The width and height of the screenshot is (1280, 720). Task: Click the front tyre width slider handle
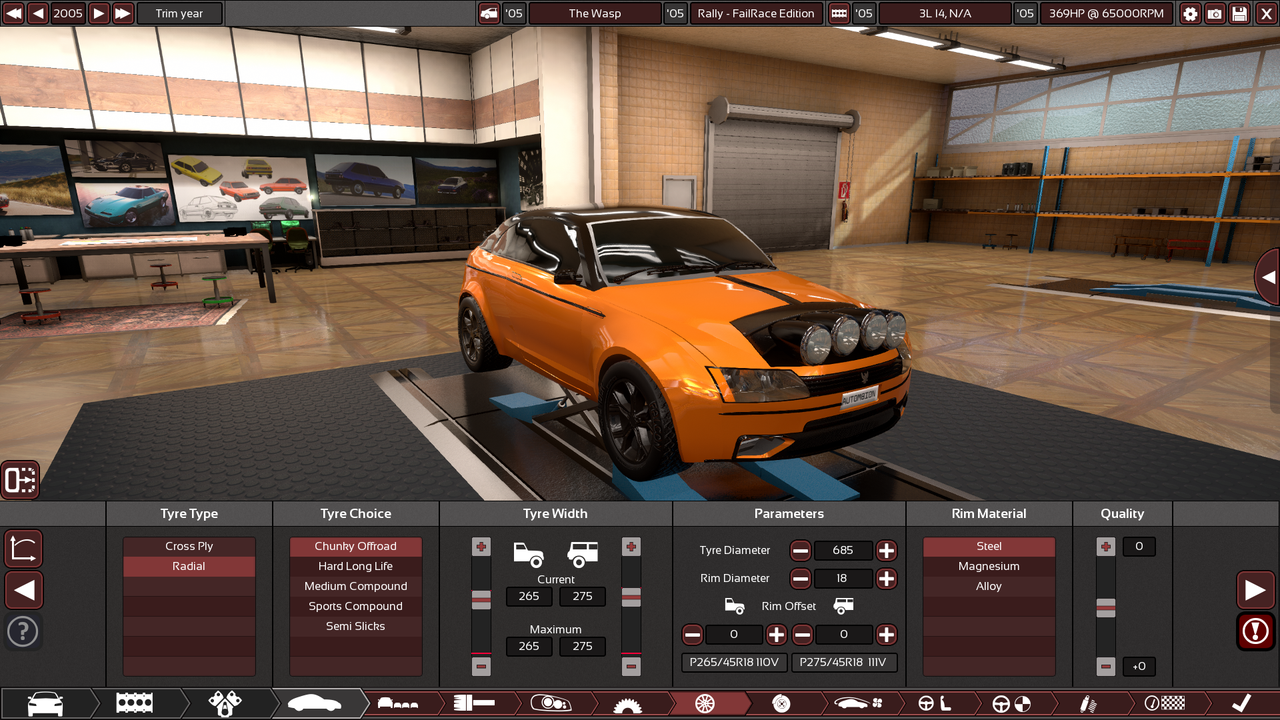point(481,599)
